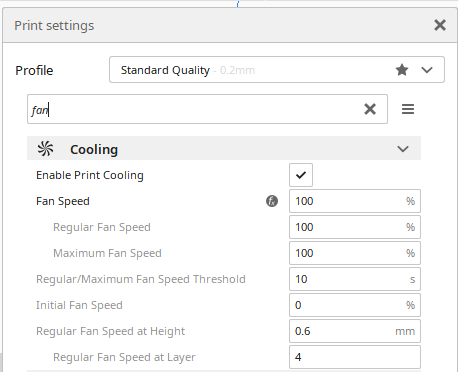Click the Cooling fan category icon
The image size is (458, 372).
[x=45, y=149]
